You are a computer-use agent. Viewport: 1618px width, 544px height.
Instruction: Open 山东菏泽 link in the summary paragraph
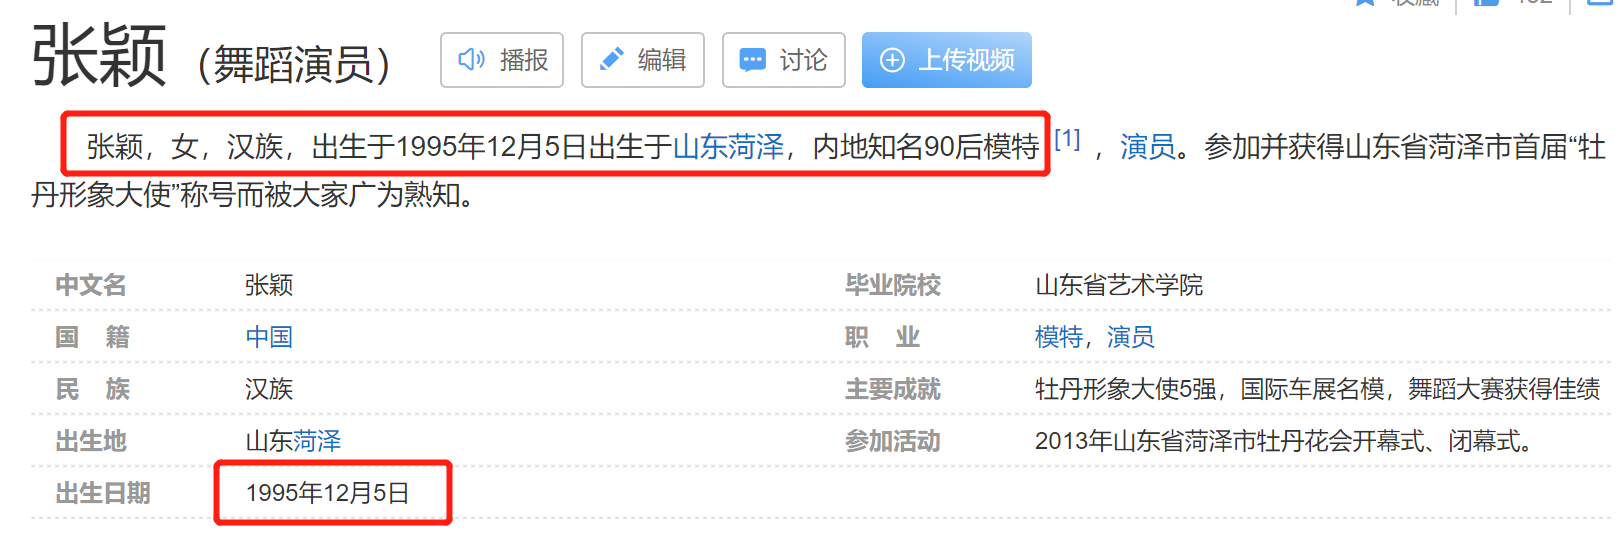pyautogui.click(x=728, y=147)
